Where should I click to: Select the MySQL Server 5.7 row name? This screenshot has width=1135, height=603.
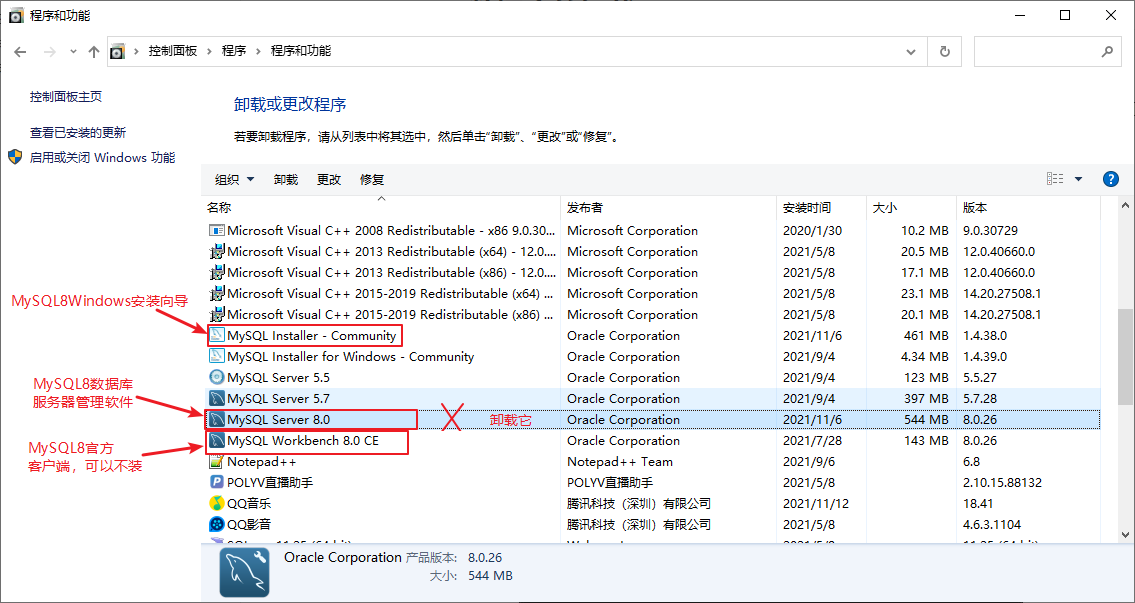tap(279, 398)
